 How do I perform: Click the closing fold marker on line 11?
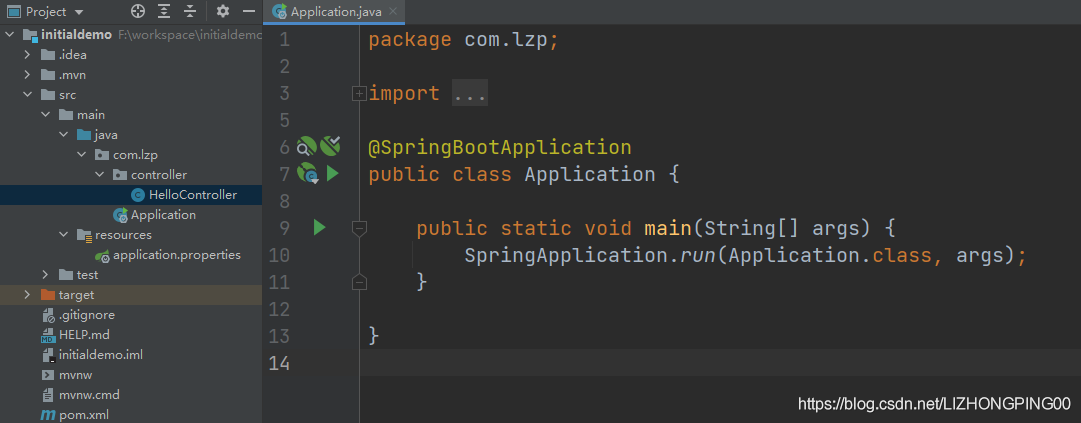[359, 281]
